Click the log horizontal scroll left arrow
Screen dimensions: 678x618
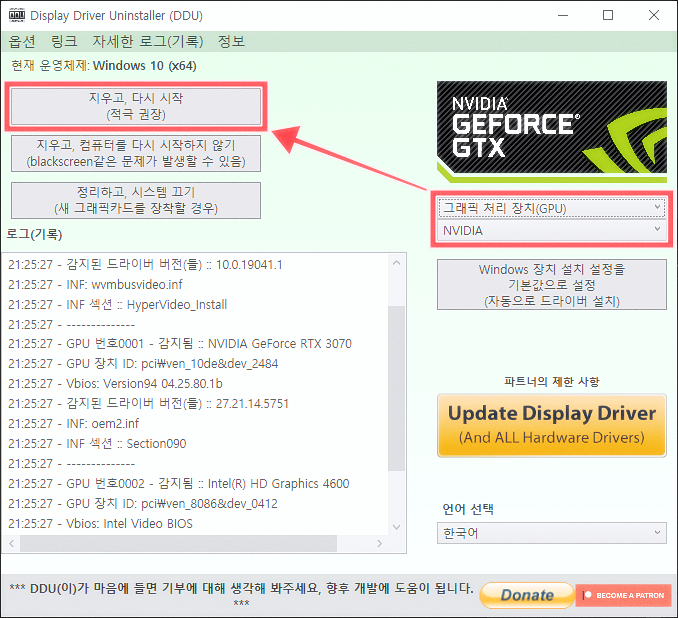12,543
